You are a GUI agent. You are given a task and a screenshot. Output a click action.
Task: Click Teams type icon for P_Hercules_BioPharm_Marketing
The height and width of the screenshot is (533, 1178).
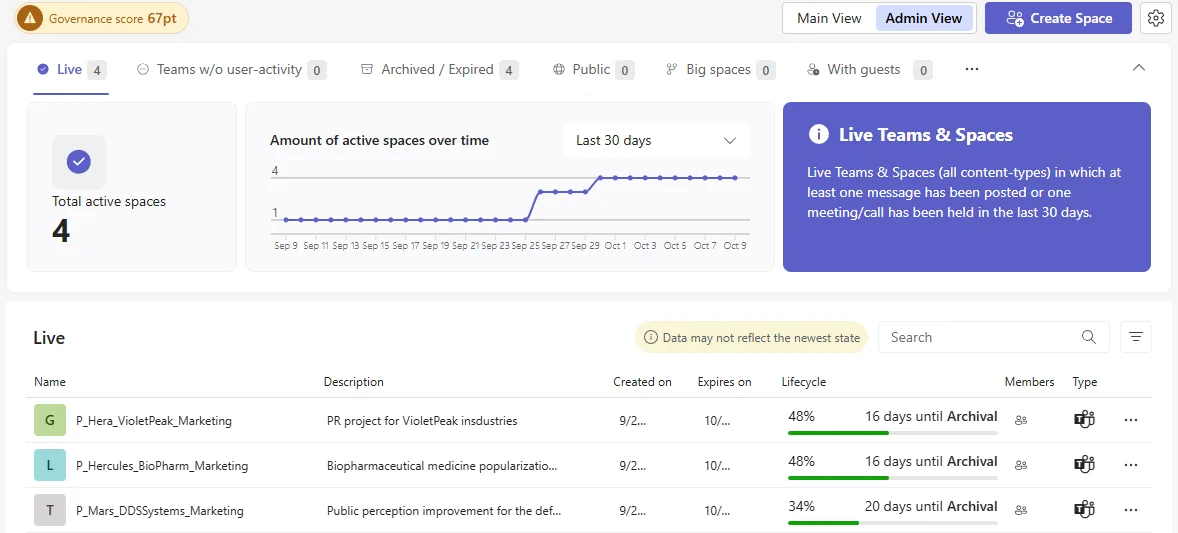click(x=1084, y=465)
